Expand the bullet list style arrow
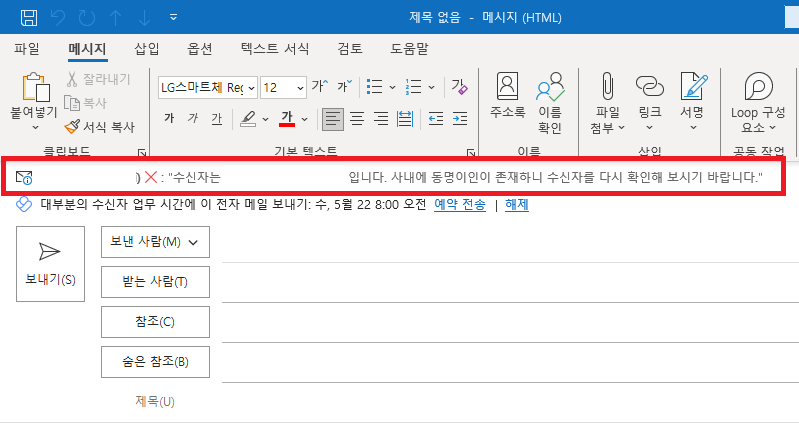 [392, 87]
